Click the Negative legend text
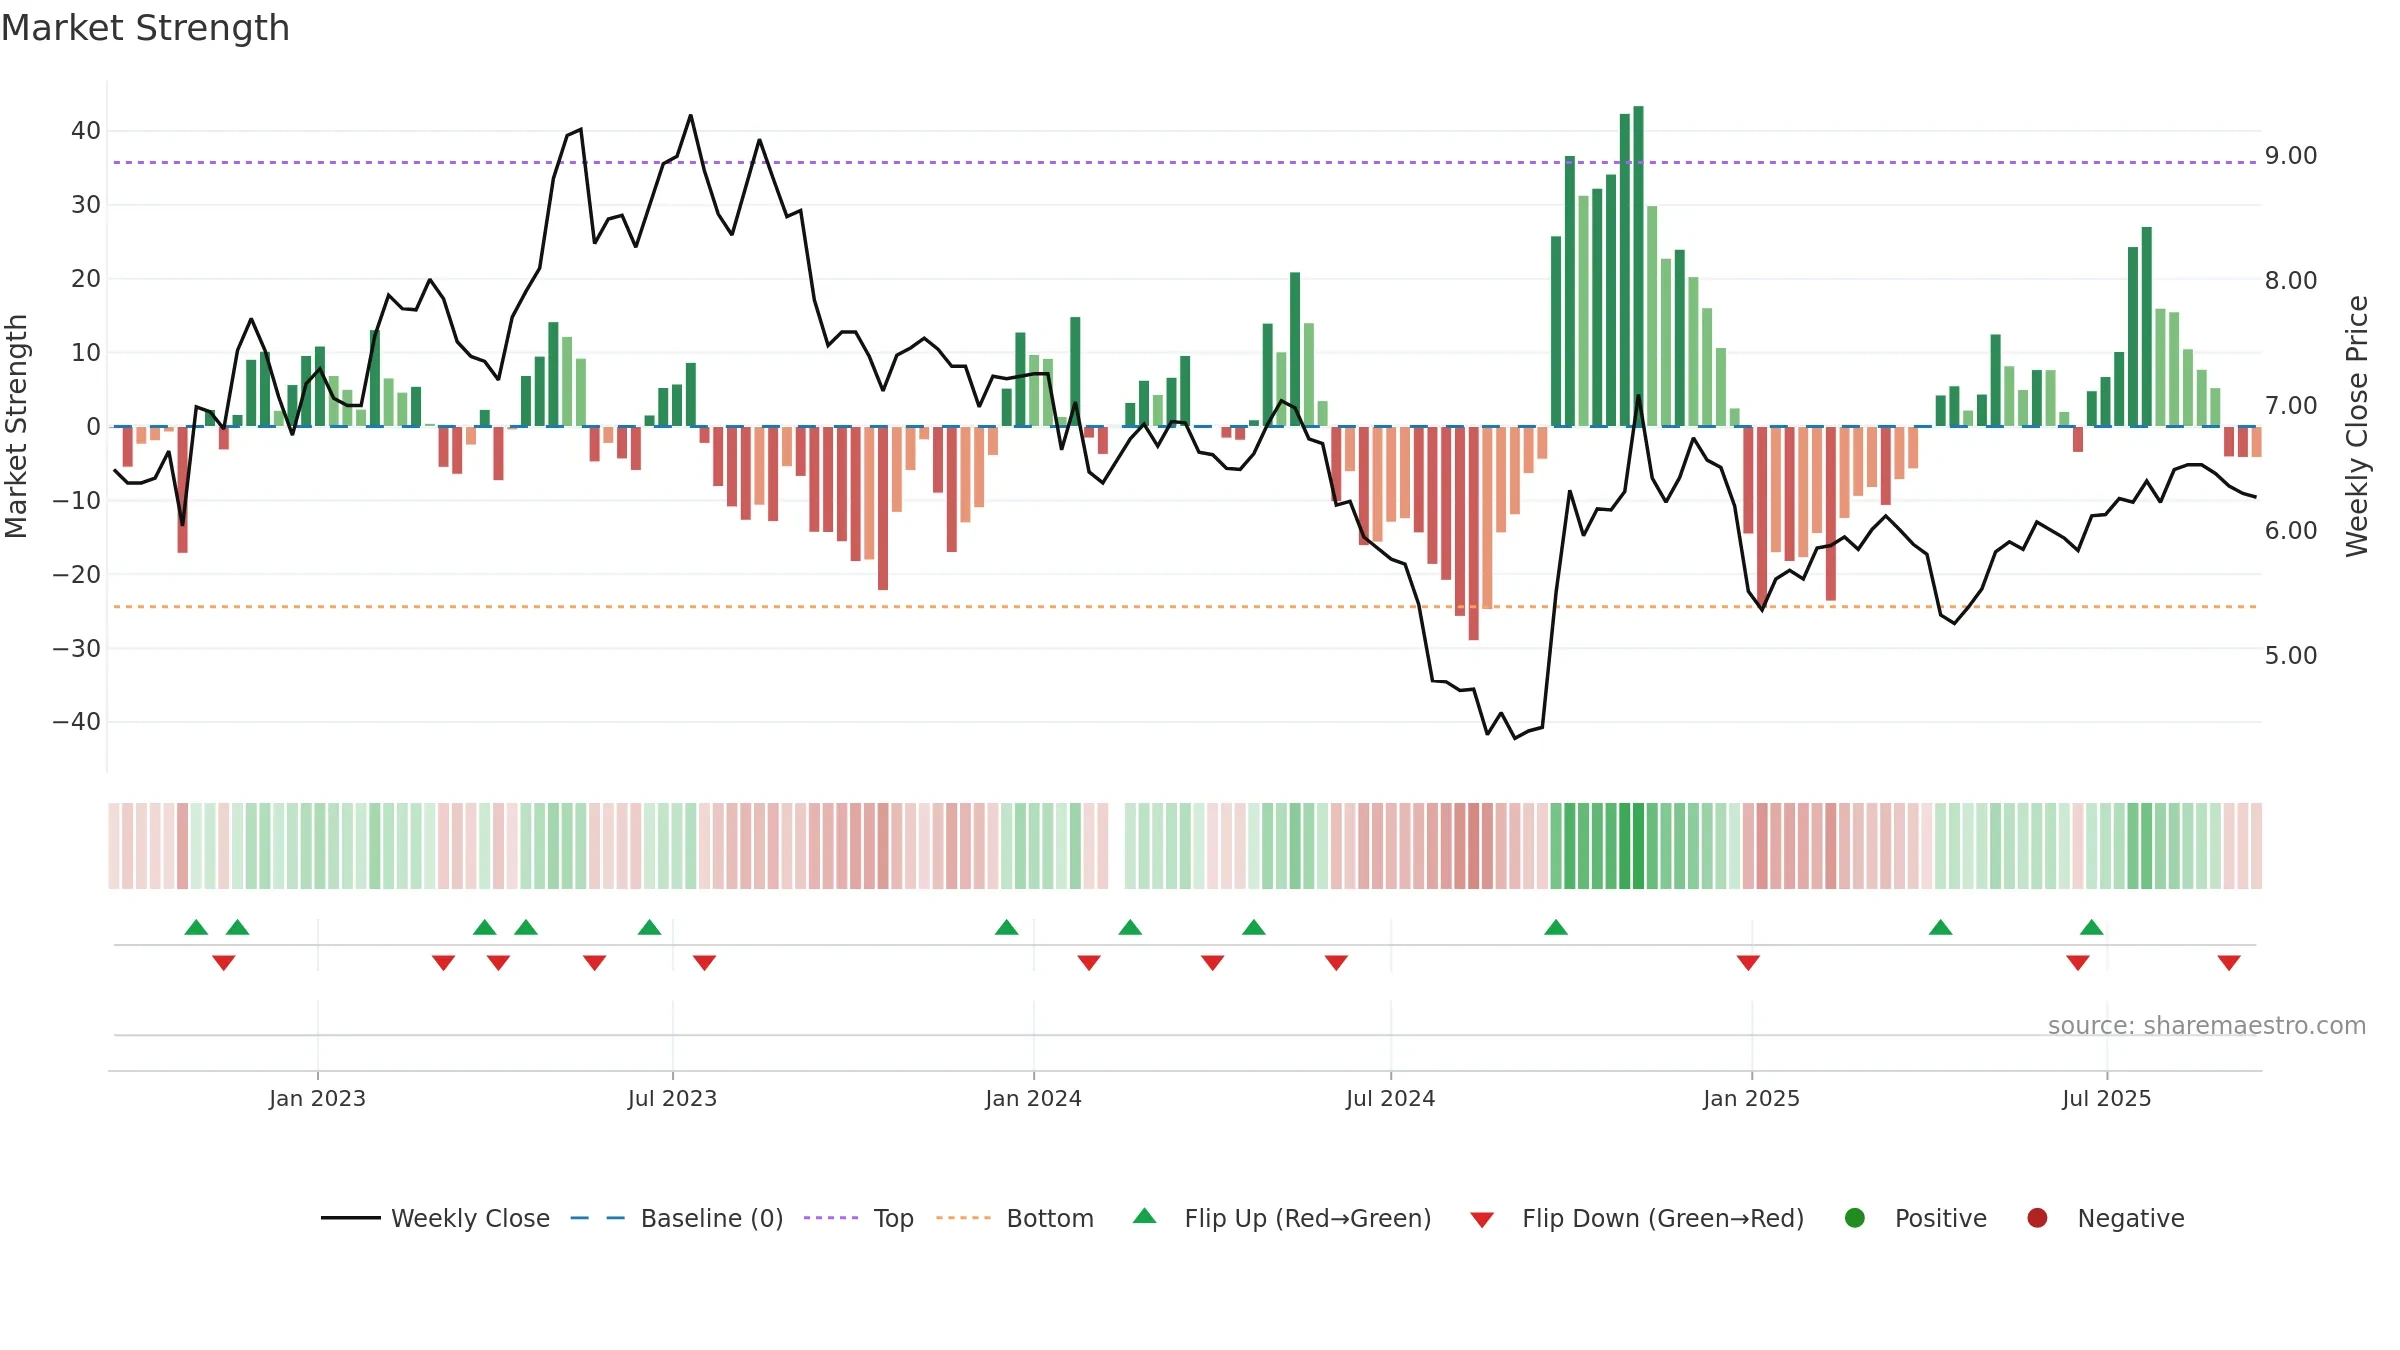The width and height of the screenshot is (2400, 1350). [x=2131, y=1218]
